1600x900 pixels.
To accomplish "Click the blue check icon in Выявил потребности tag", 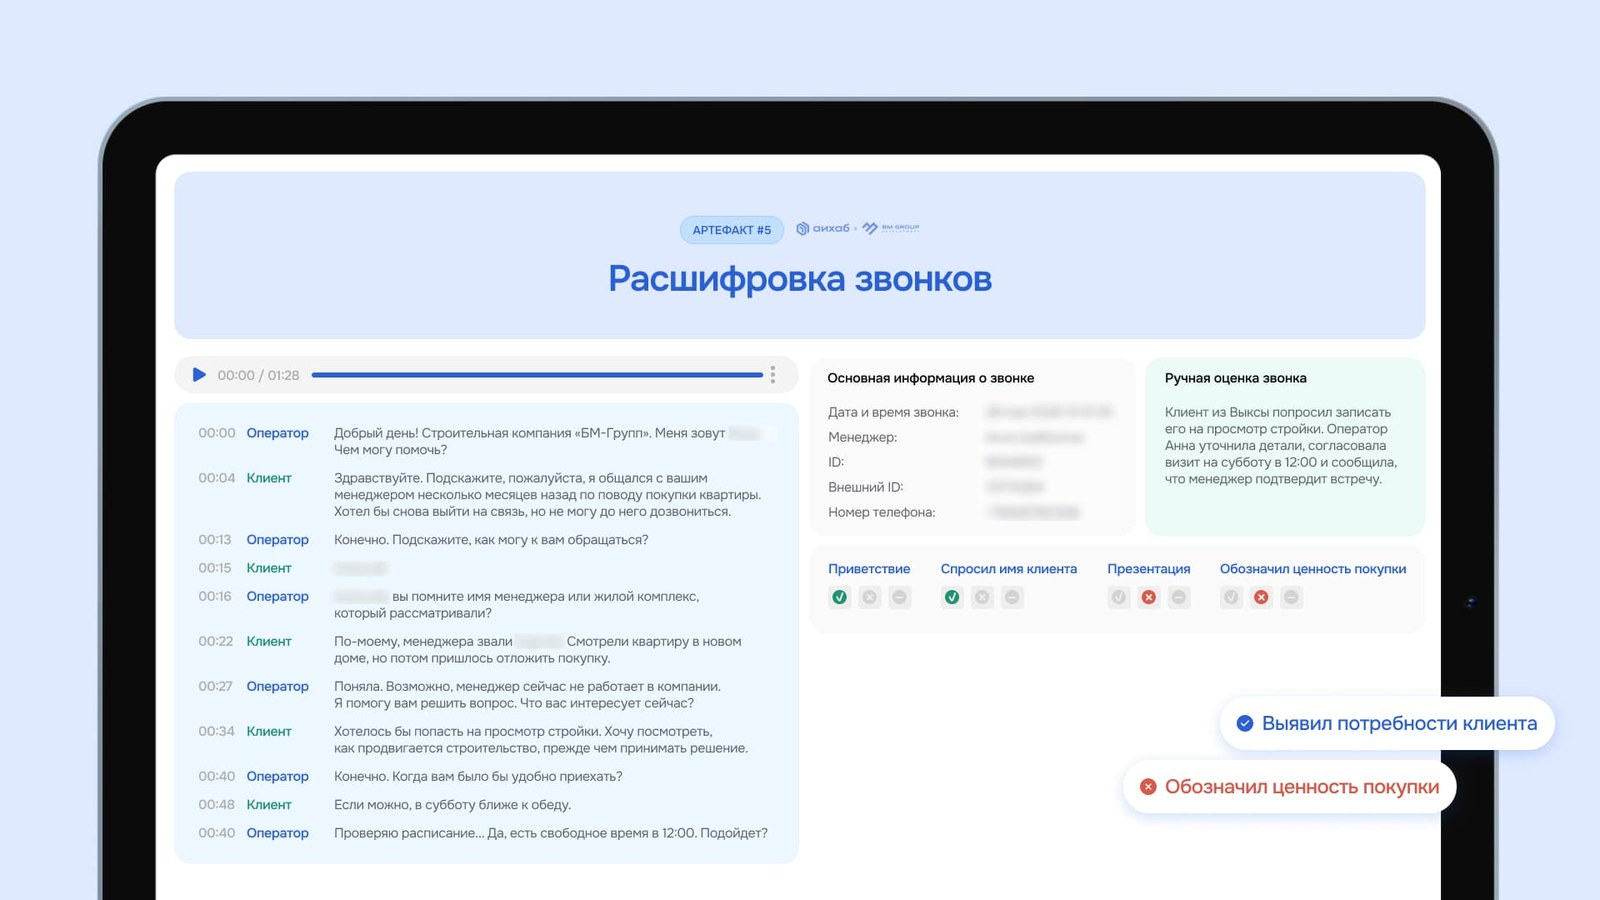I will [1245, 723].
